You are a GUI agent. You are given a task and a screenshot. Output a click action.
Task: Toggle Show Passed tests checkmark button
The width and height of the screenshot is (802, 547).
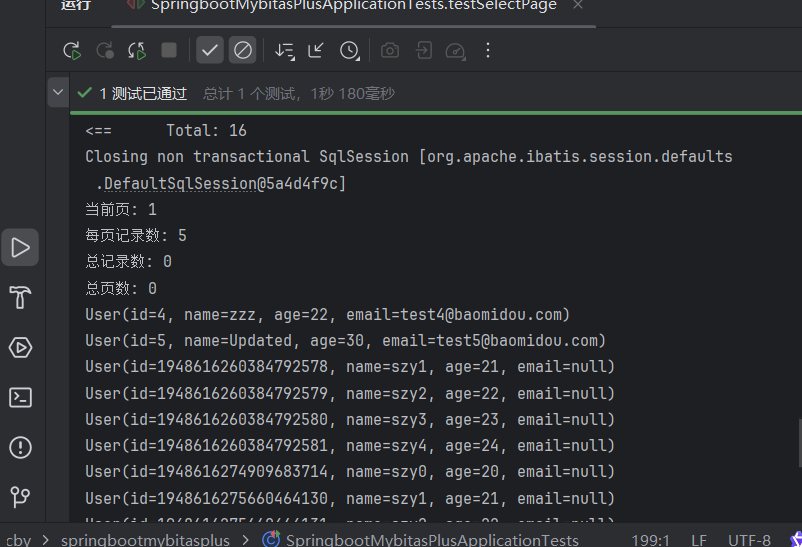pos(210,50)
